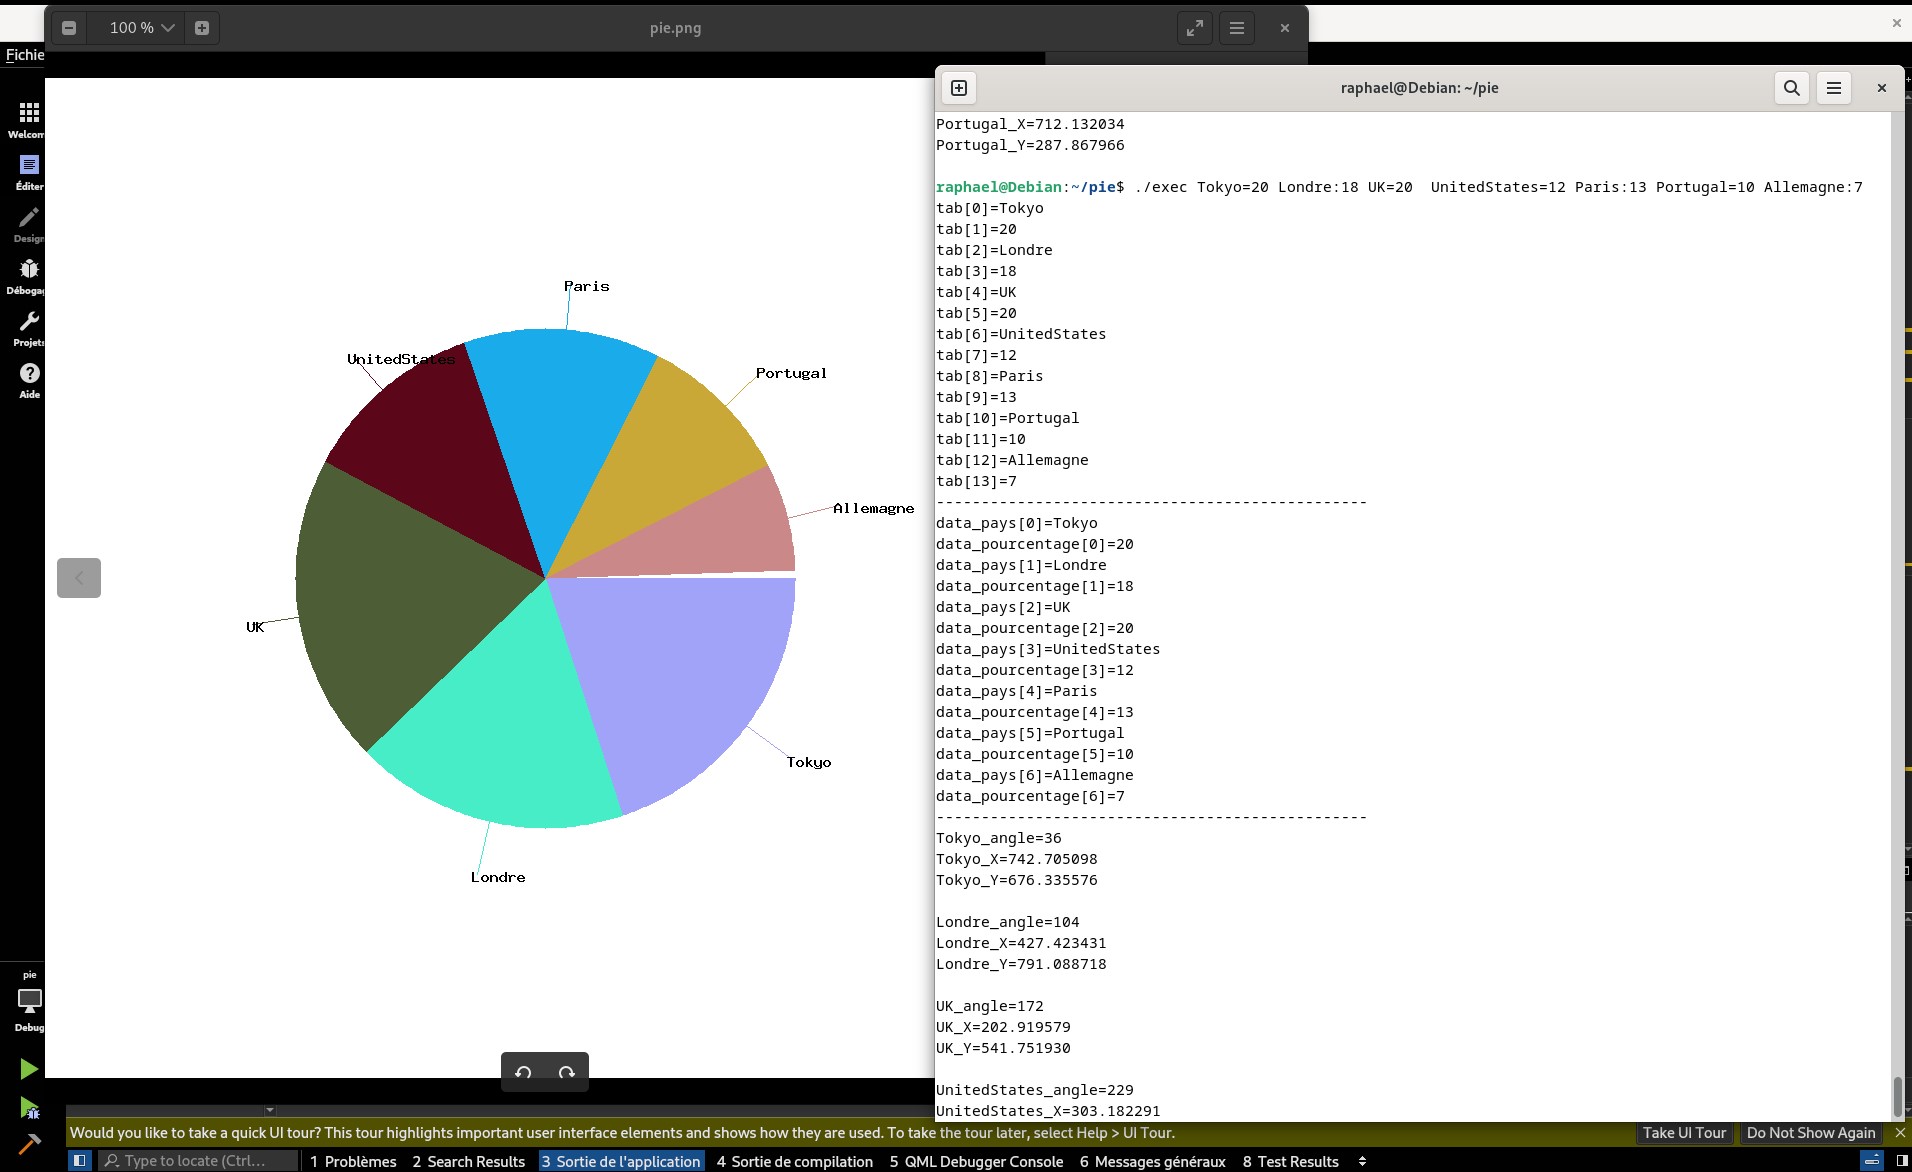Toggle image viewer fullscreen mode

point(1195,28)
